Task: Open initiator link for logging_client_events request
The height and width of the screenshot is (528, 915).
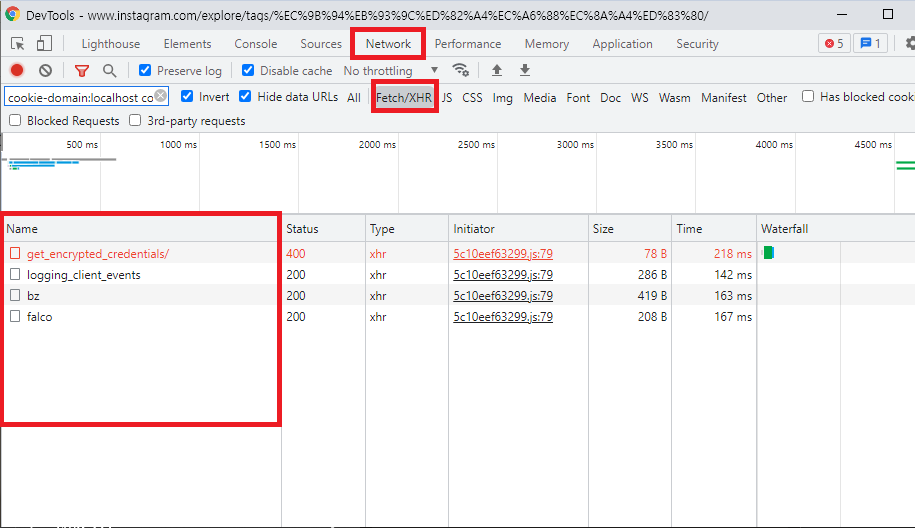Action: [x=503, y=275]
